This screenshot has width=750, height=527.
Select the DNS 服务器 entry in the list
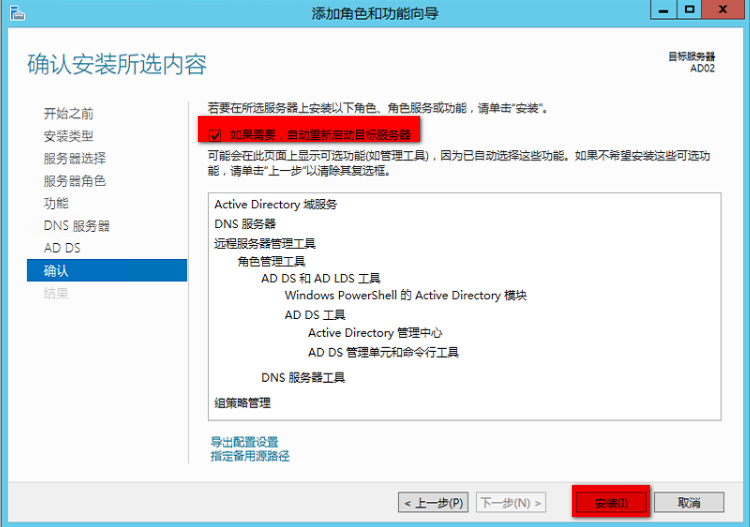point(245,224)
